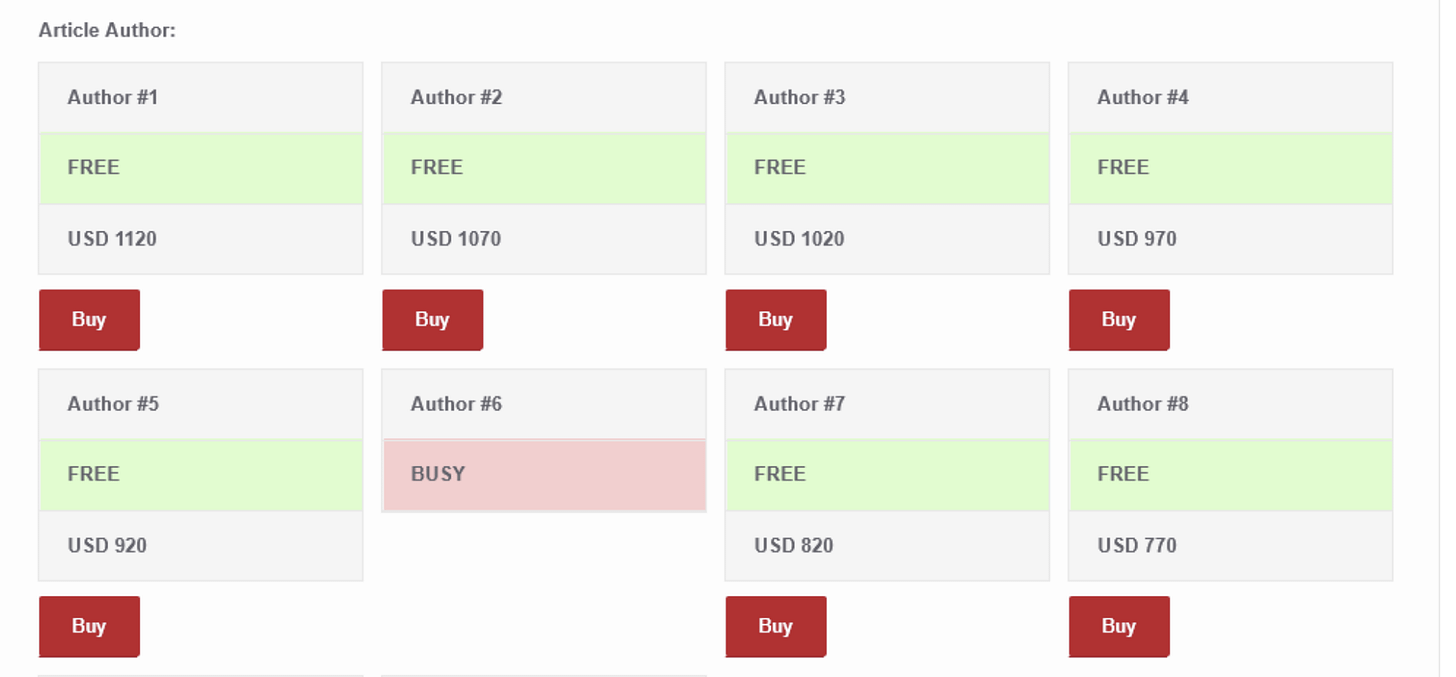Click the Article Author label
1456x677 pixels.
pos(107,31)
